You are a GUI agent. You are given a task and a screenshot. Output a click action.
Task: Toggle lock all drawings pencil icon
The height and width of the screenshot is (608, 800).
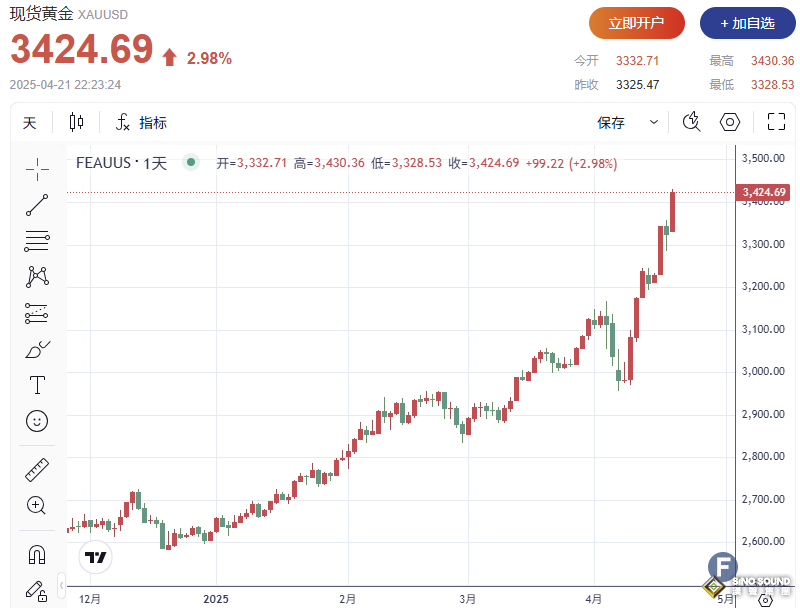tap(36, 591)
